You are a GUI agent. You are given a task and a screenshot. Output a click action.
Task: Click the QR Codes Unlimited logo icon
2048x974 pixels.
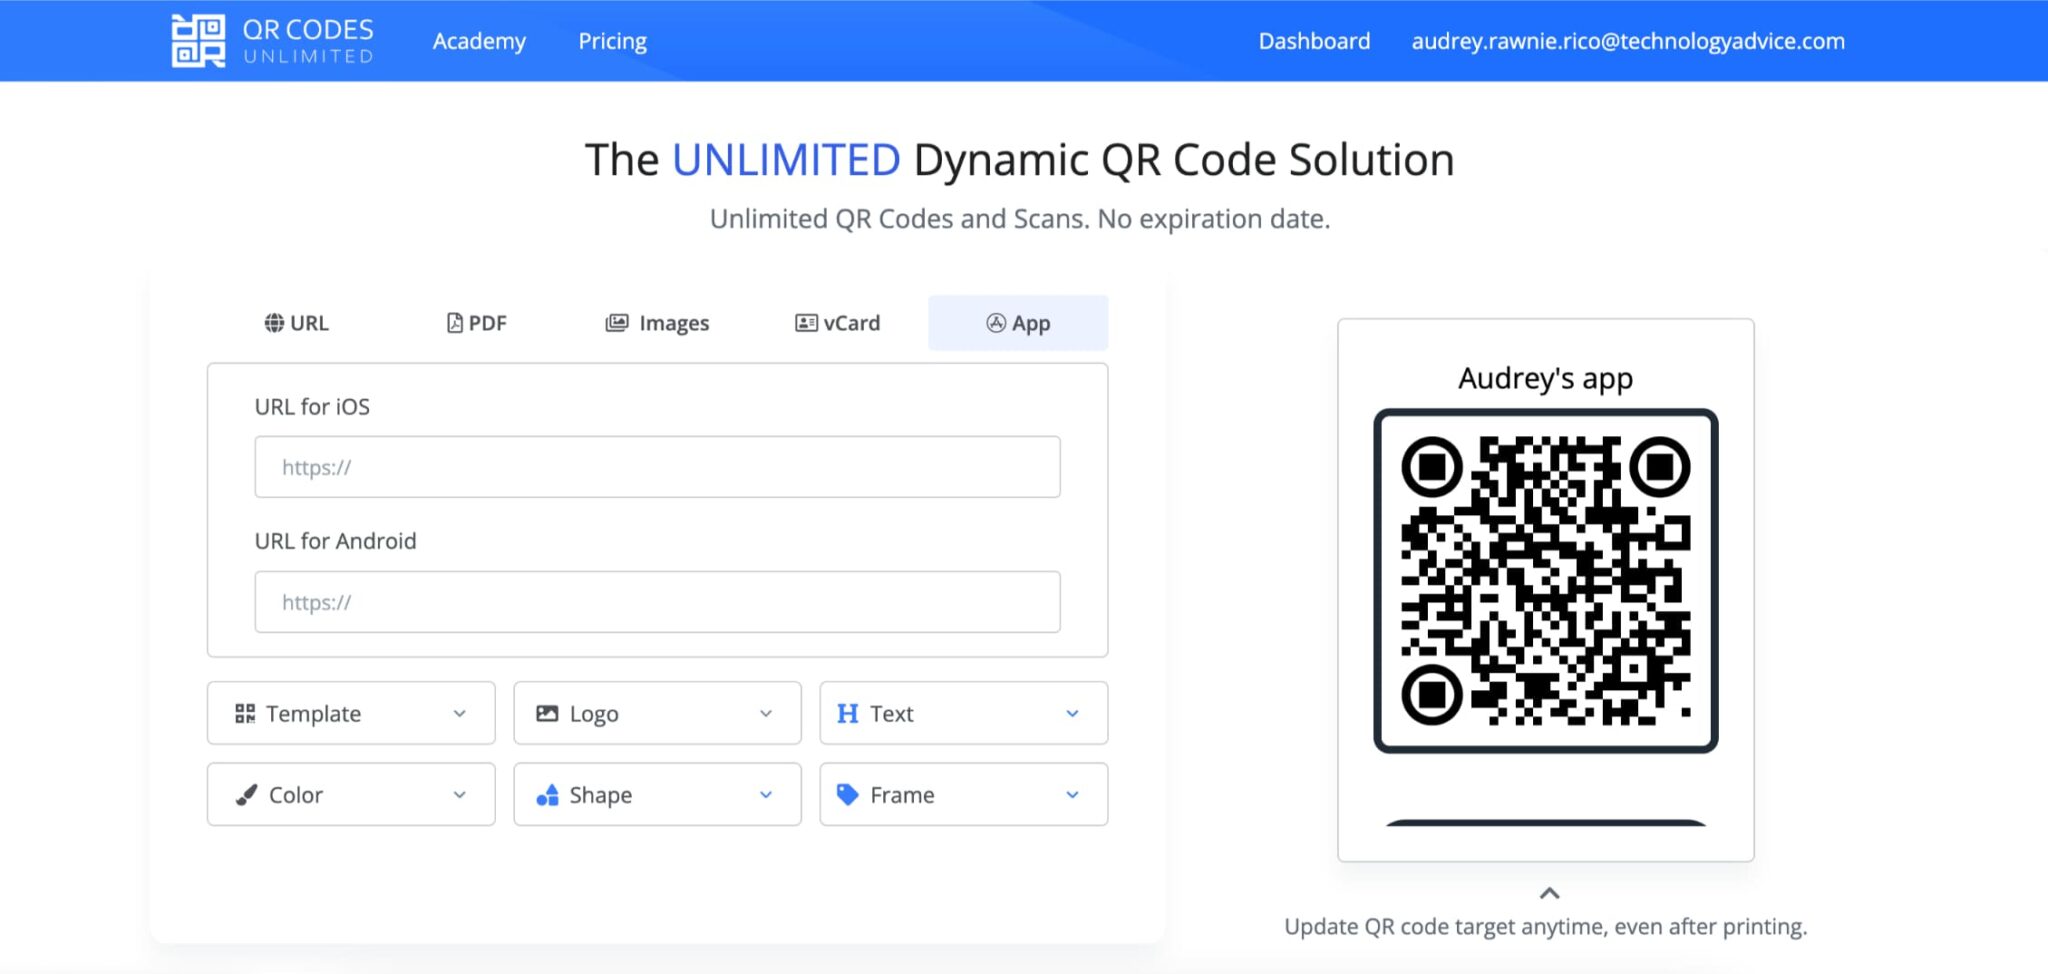200,41
